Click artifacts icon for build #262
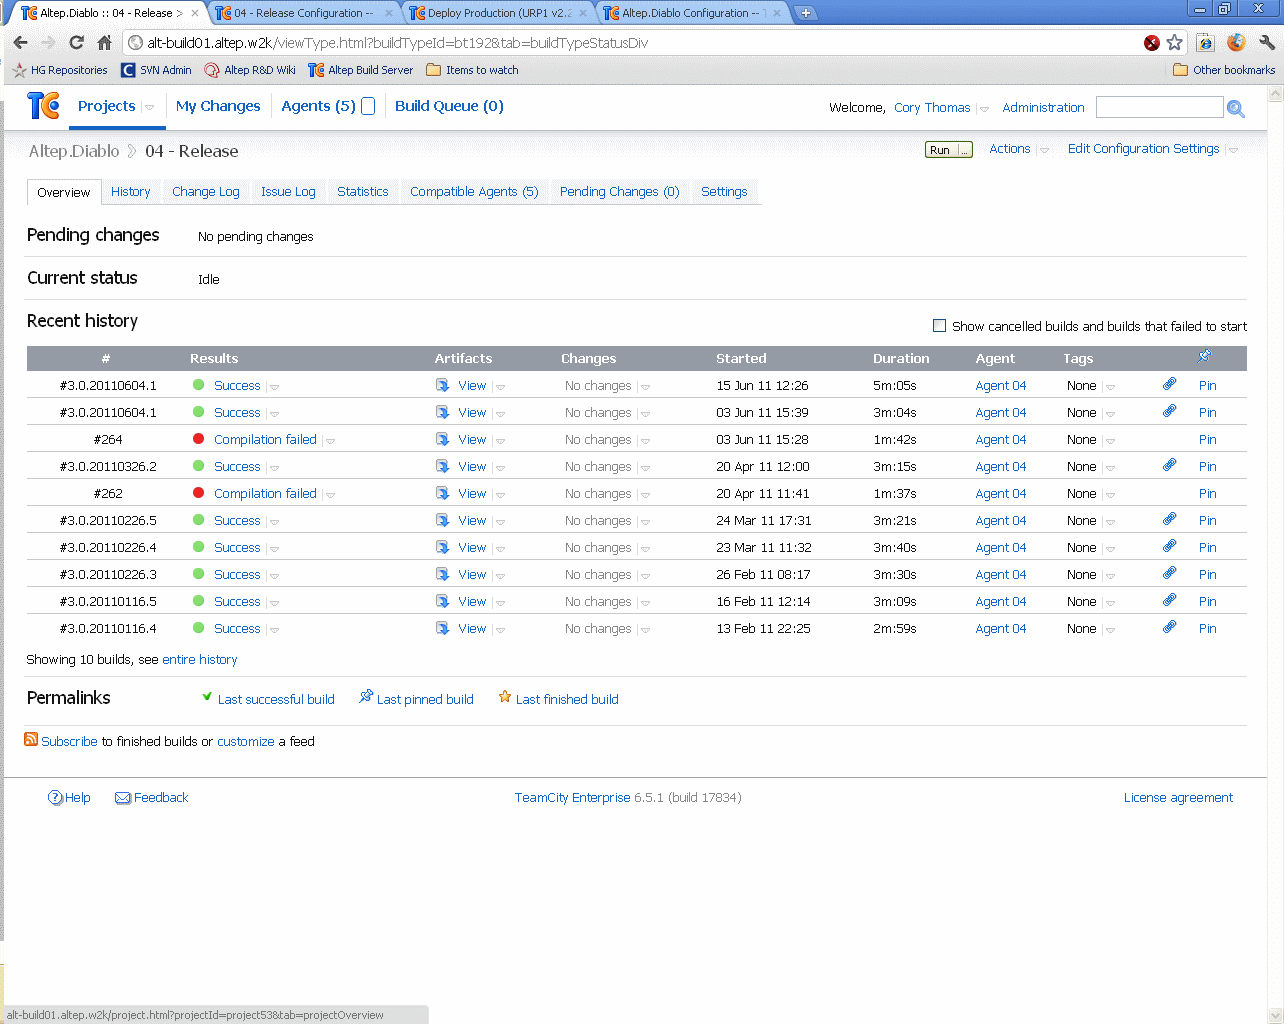 (443, 493)
